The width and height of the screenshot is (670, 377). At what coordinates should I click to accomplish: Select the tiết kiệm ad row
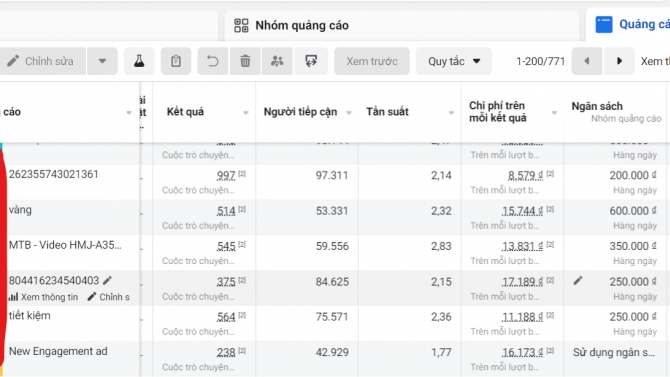(x=29, y=315)
